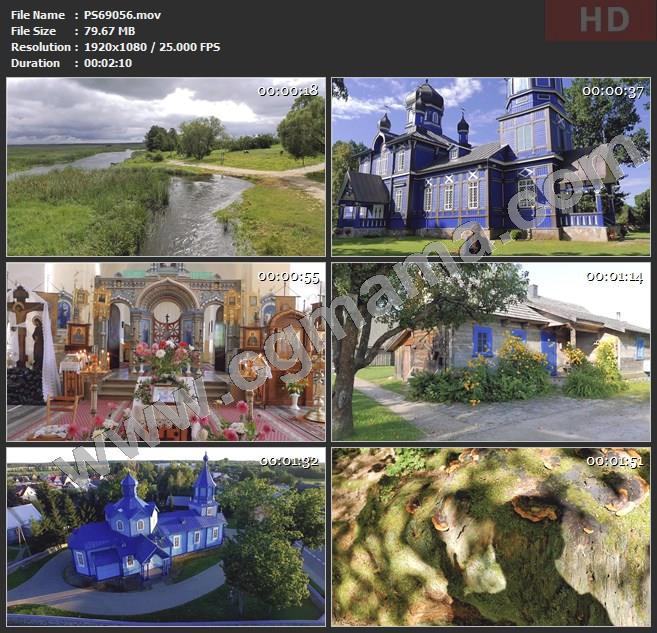Screen dimensions: 657x633
Task: Click the 00:00:37 timestamp
Action: (x=612, y=91)
